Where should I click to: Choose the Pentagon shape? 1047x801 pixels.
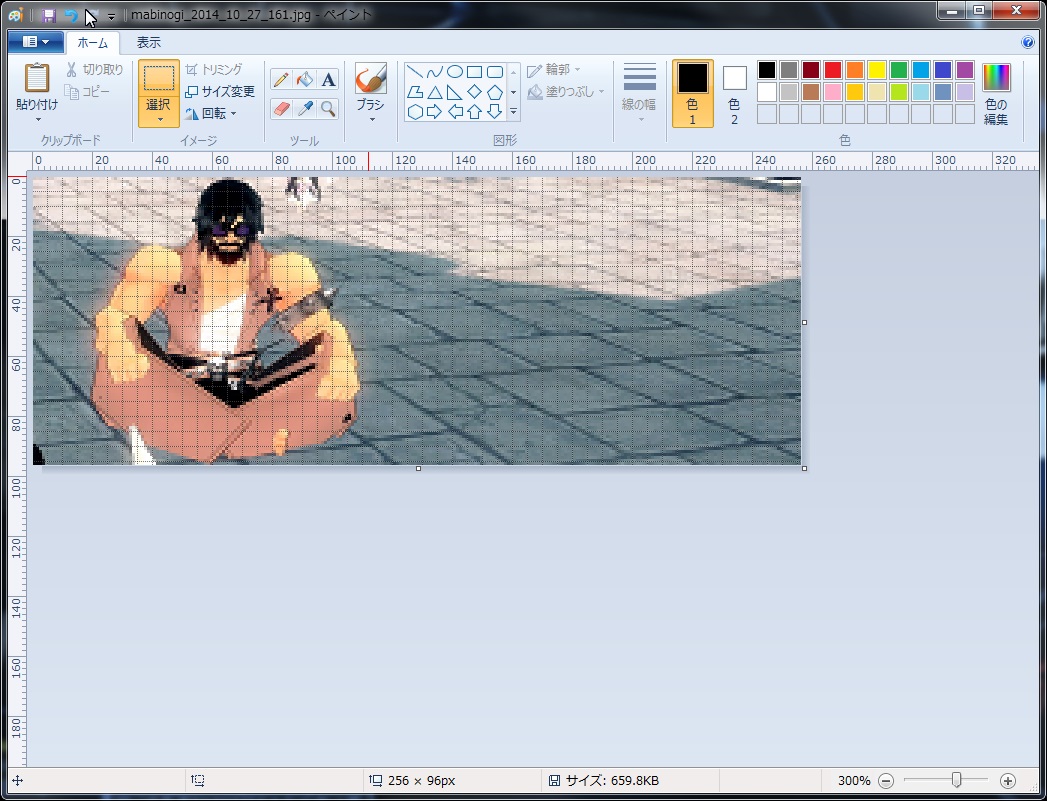(x=495, y=91)
